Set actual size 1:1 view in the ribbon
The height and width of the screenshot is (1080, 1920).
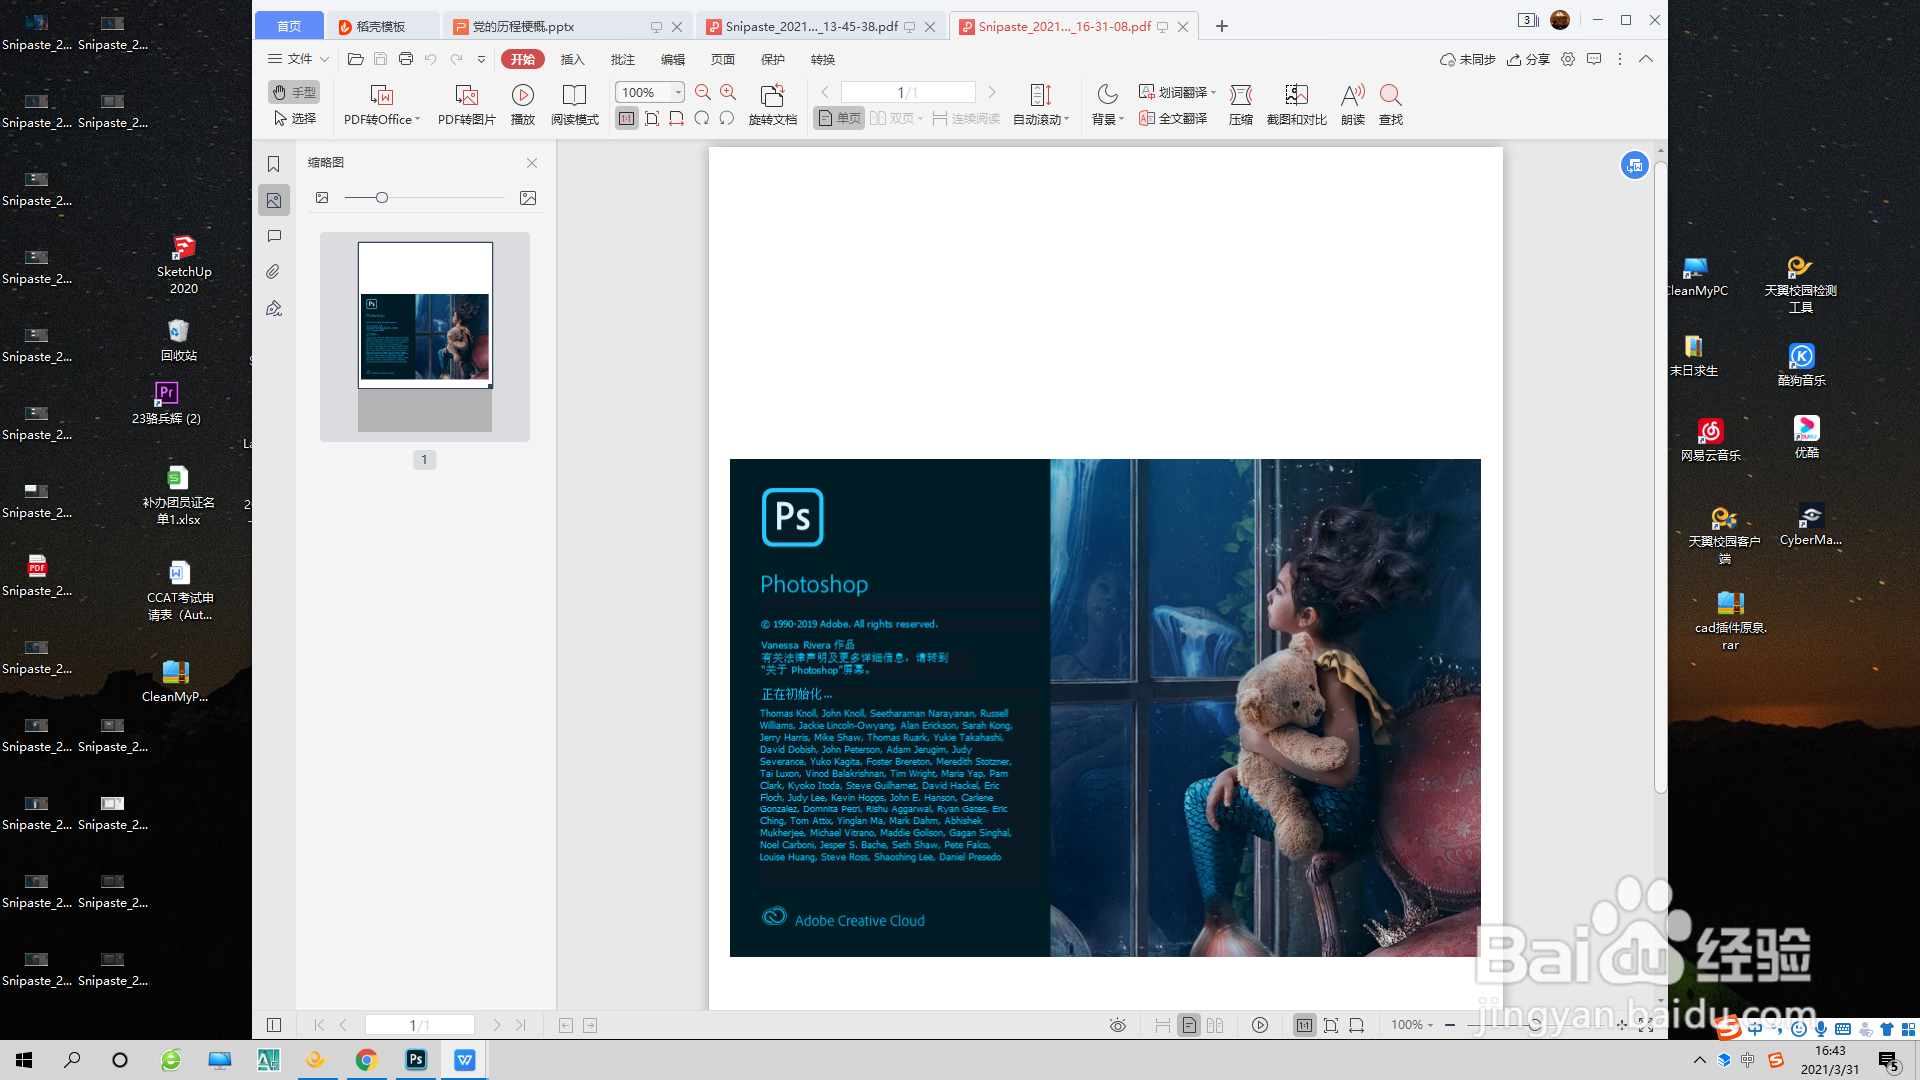pos(627,118)
